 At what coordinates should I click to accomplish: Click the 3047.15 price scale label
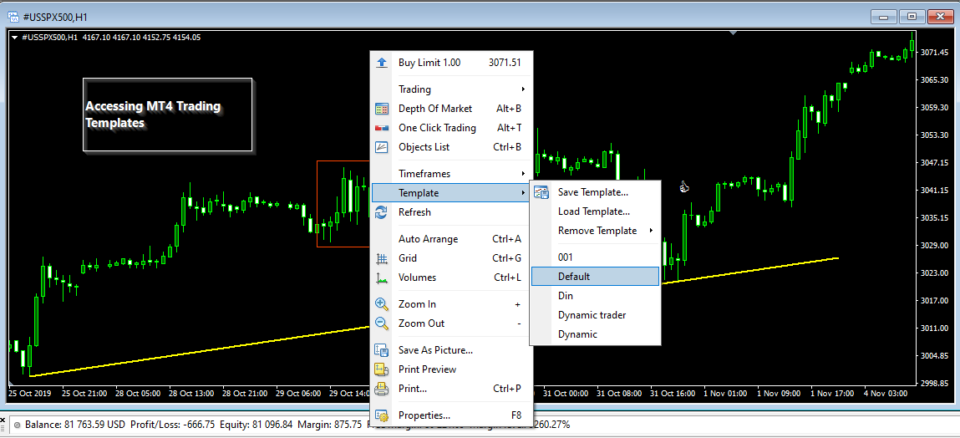(x=934, y=162)
